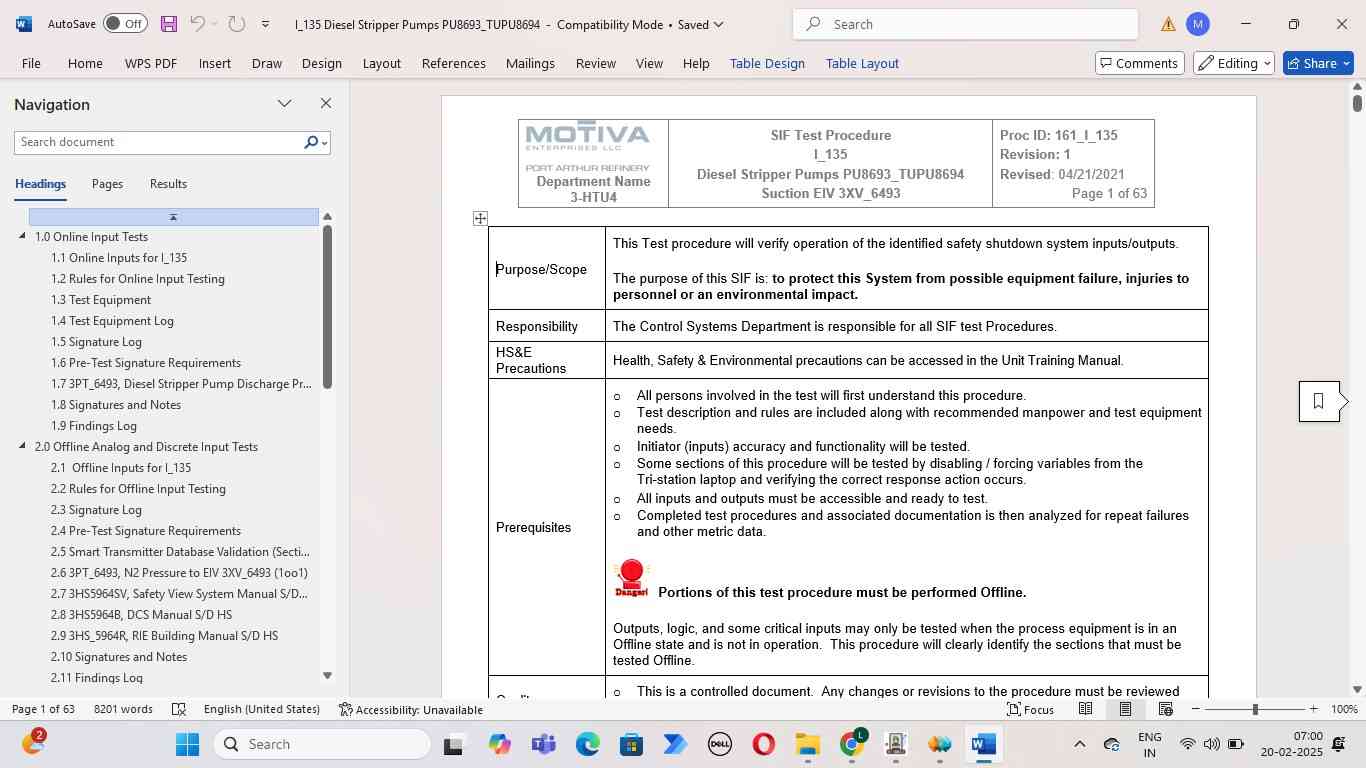Click the Search document field
The image size is (1366, 768).
158,143
